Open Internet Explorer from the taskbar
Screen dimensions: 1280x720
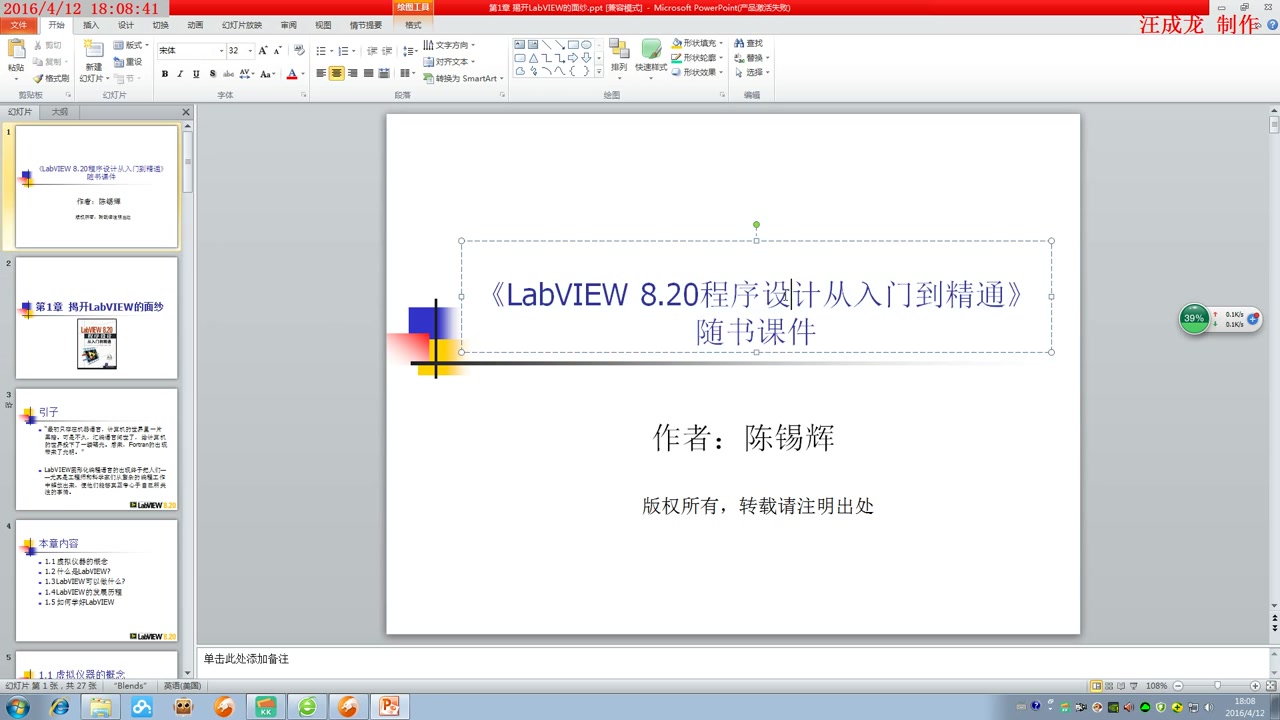60,707
